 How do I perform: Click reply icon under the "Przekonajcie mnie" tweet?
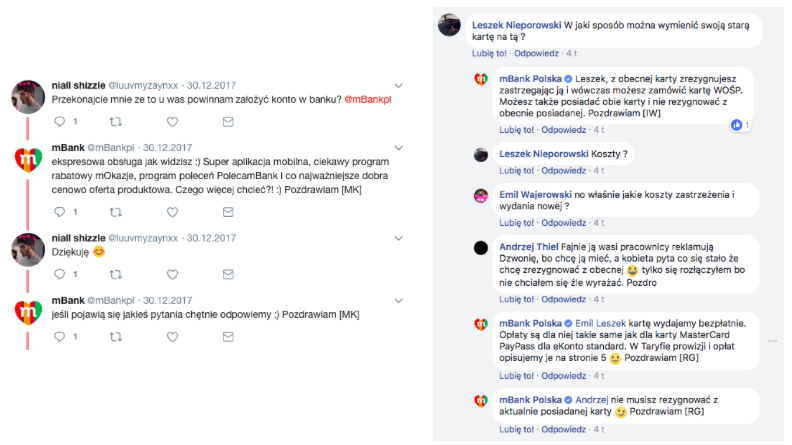[59, 122]
